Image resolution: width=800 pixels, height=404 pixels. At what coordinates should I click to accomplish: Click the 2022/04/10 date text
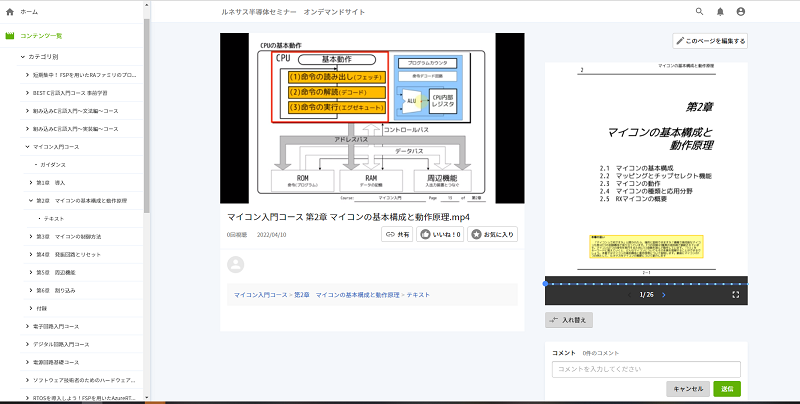tap(271, 235)
